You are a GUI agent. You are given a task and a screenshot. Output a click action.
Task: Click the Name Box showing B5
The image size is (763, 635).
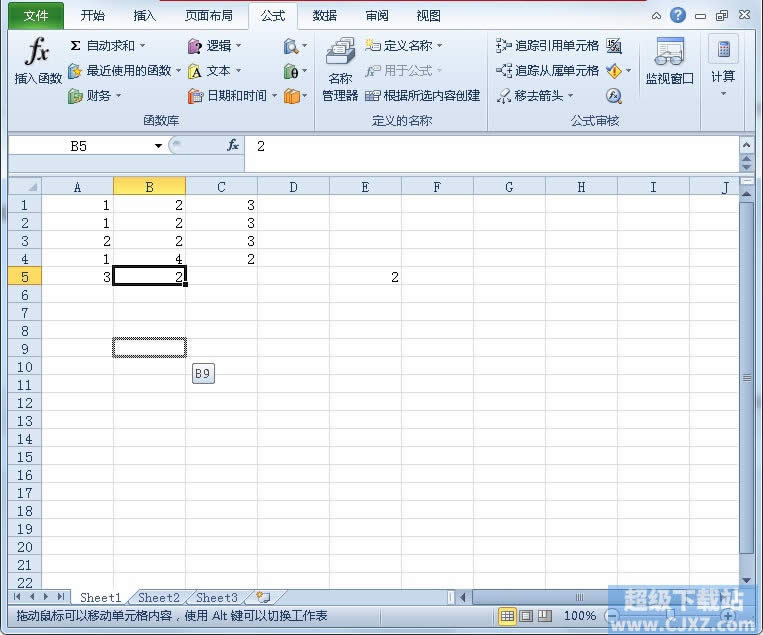click(x=79, y=146)
